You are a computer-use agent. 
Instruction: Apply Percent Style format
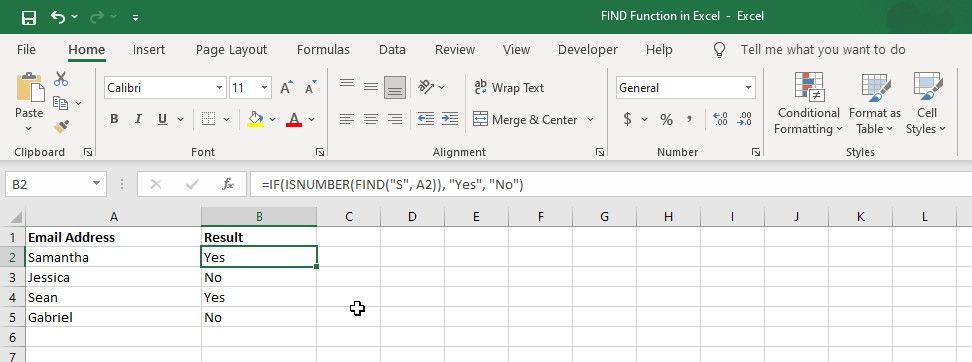tap(666, 120)
